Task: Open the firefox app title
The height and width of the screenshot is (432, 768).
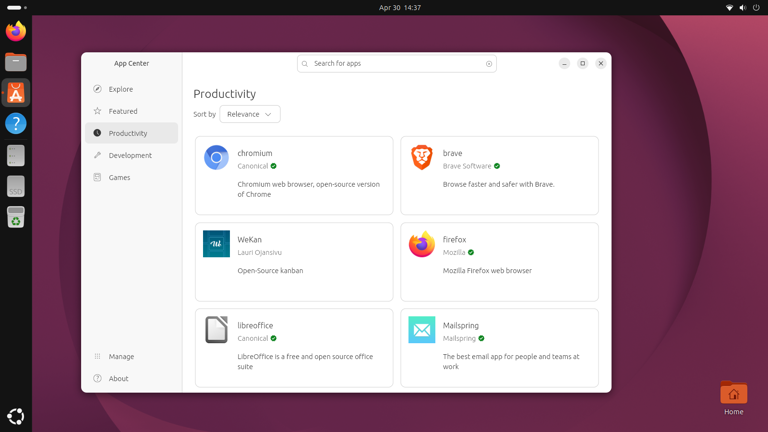Action: click(455, 240)
